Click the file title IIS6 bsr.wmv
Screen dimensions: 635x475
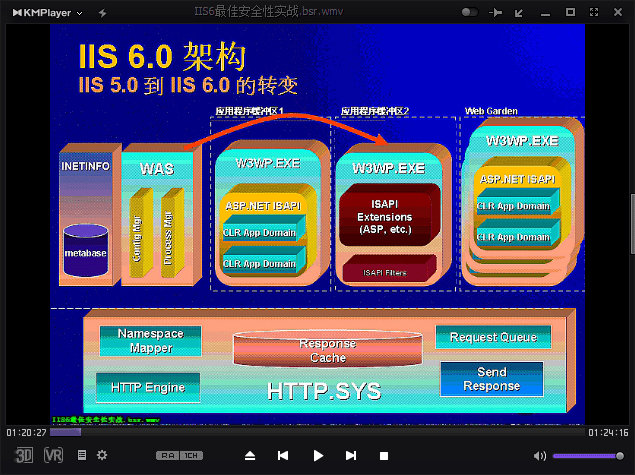pos(268,11)
